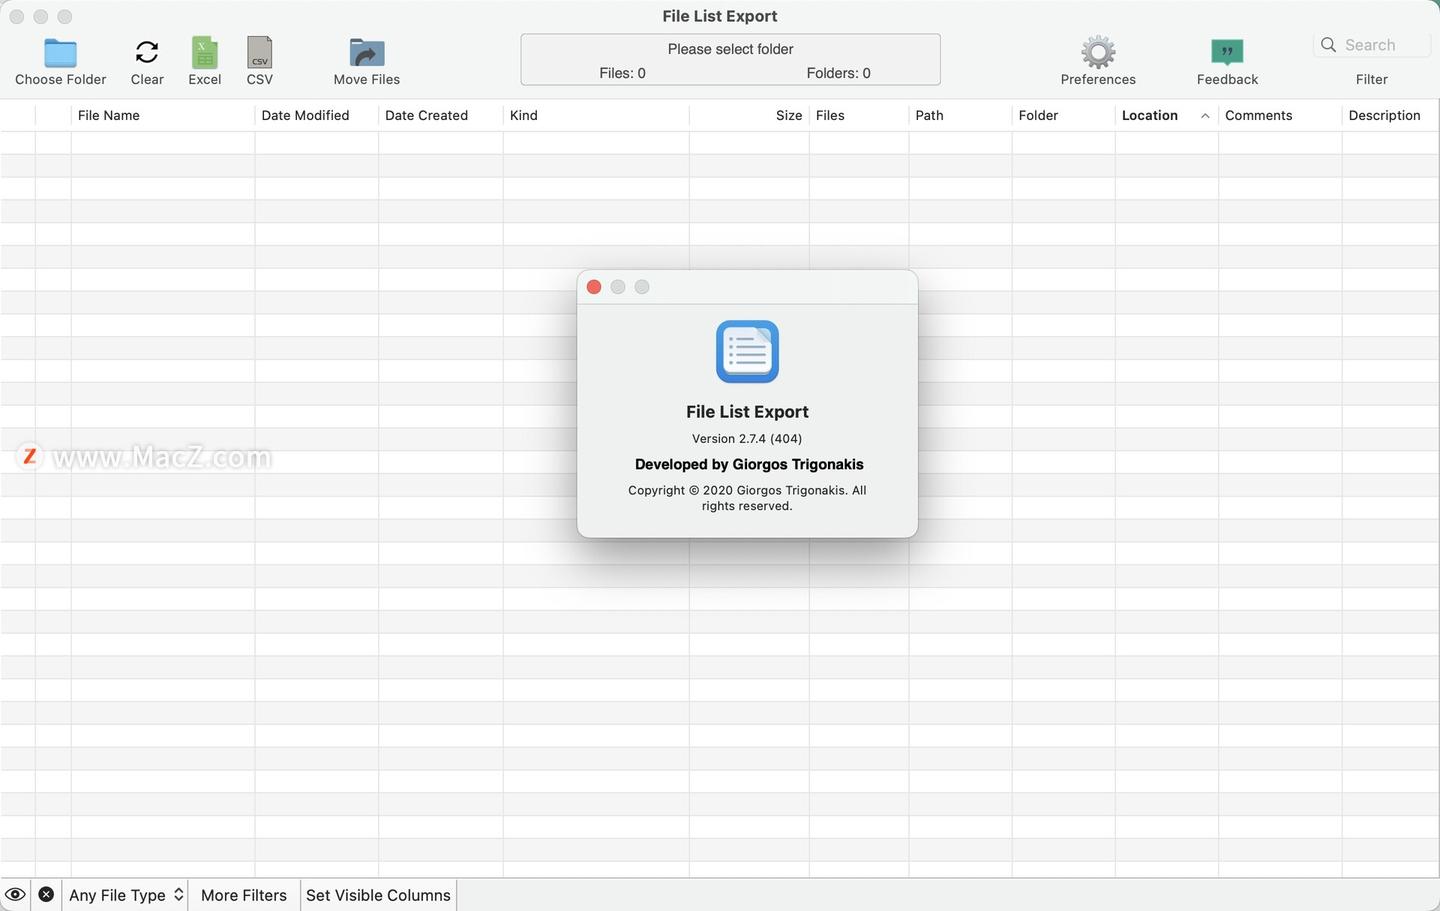The image size is (1440, 911).
Task: Open the Feedback panel
Action: click(x=1226, y=51)
